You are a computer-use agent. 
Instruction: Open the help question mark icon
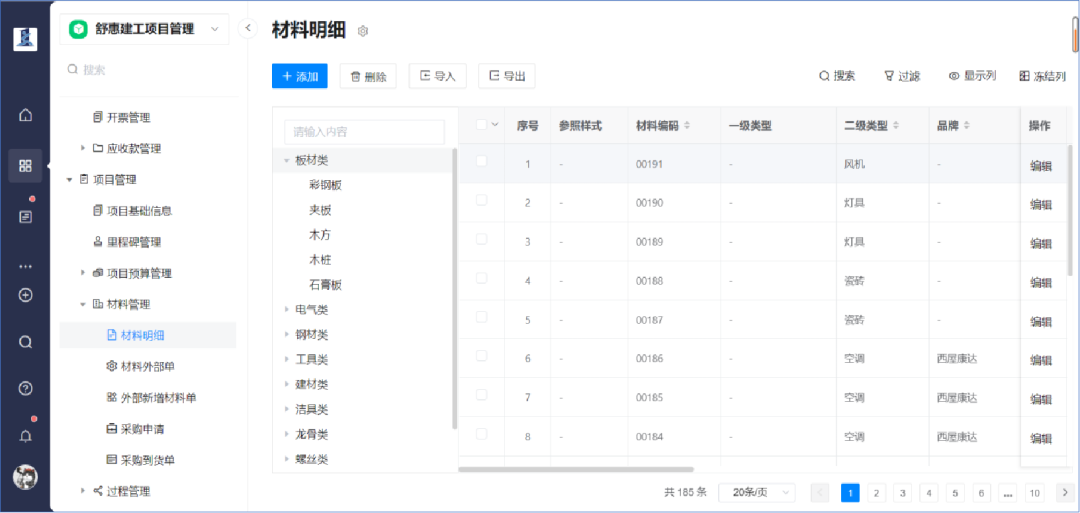[25, 388]
